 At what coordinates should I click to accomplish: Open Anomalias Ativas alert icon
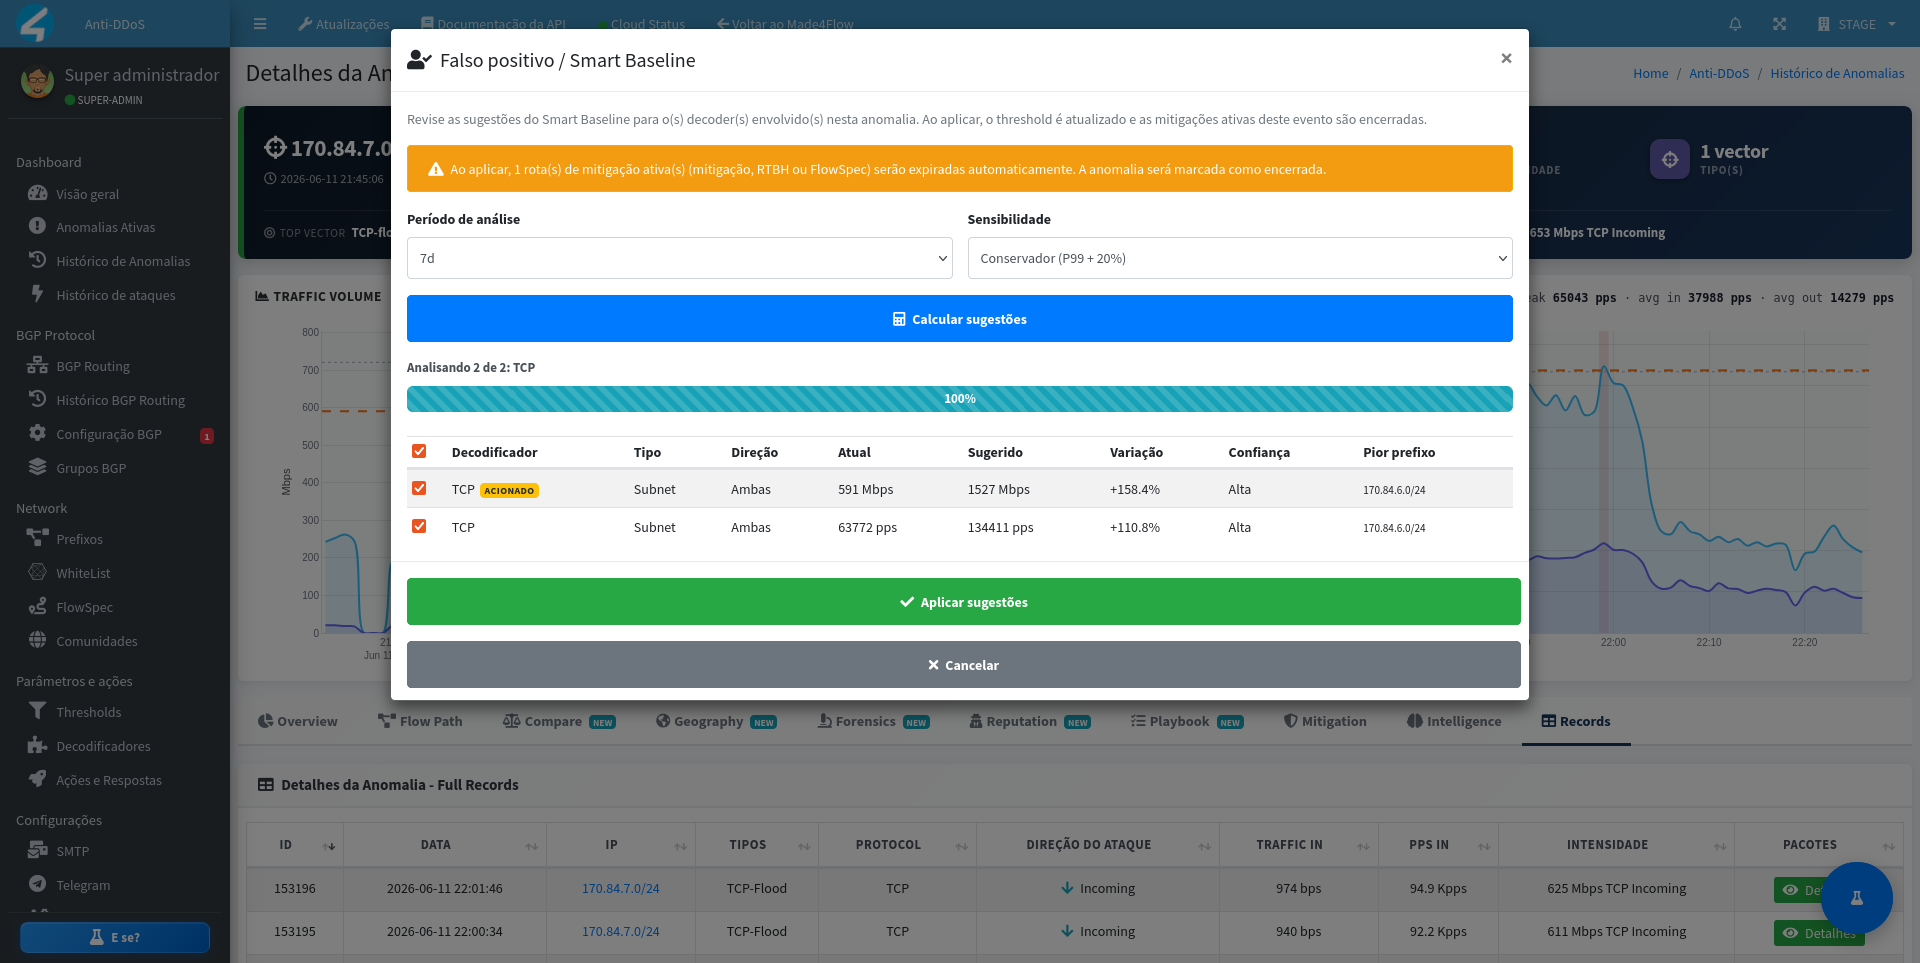click(37, 226)
